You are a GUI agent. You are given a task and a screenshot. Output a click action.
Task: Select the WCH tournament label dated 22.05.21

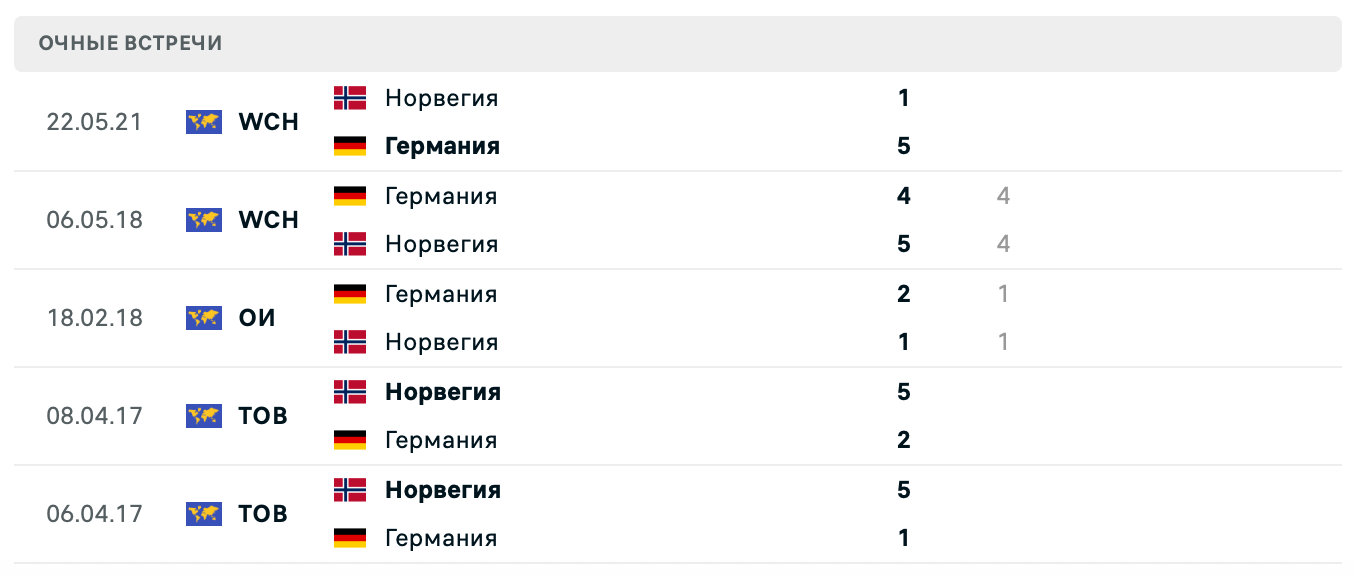click(x=268, y=122)
